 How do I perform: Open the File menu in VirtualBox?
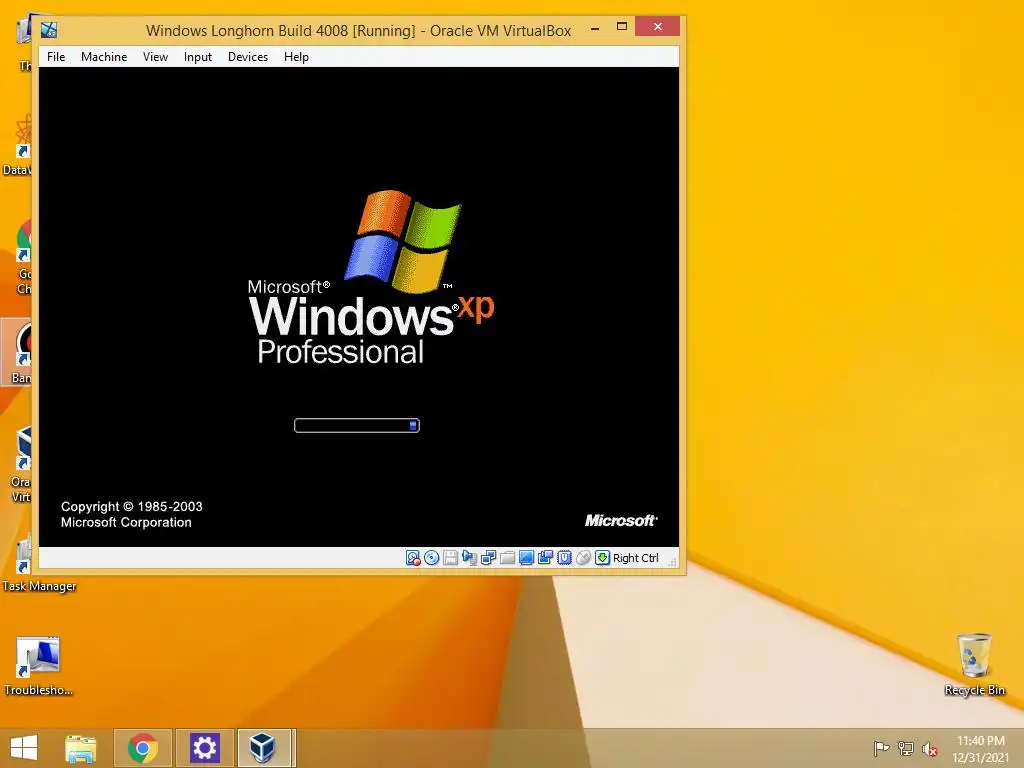[56, 57]
